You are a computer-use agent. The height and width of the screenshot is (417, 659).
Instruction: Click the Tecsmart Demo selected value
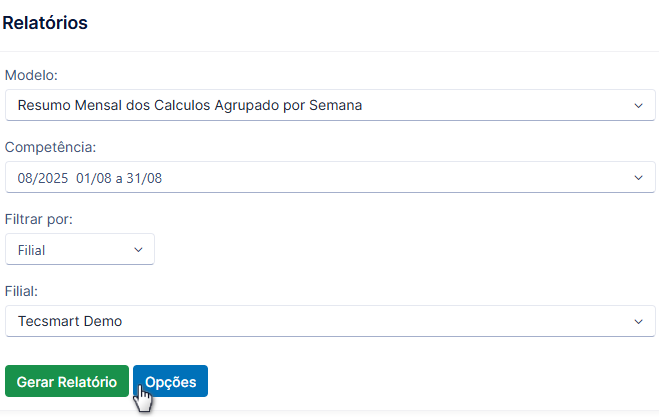click(70, 321)
